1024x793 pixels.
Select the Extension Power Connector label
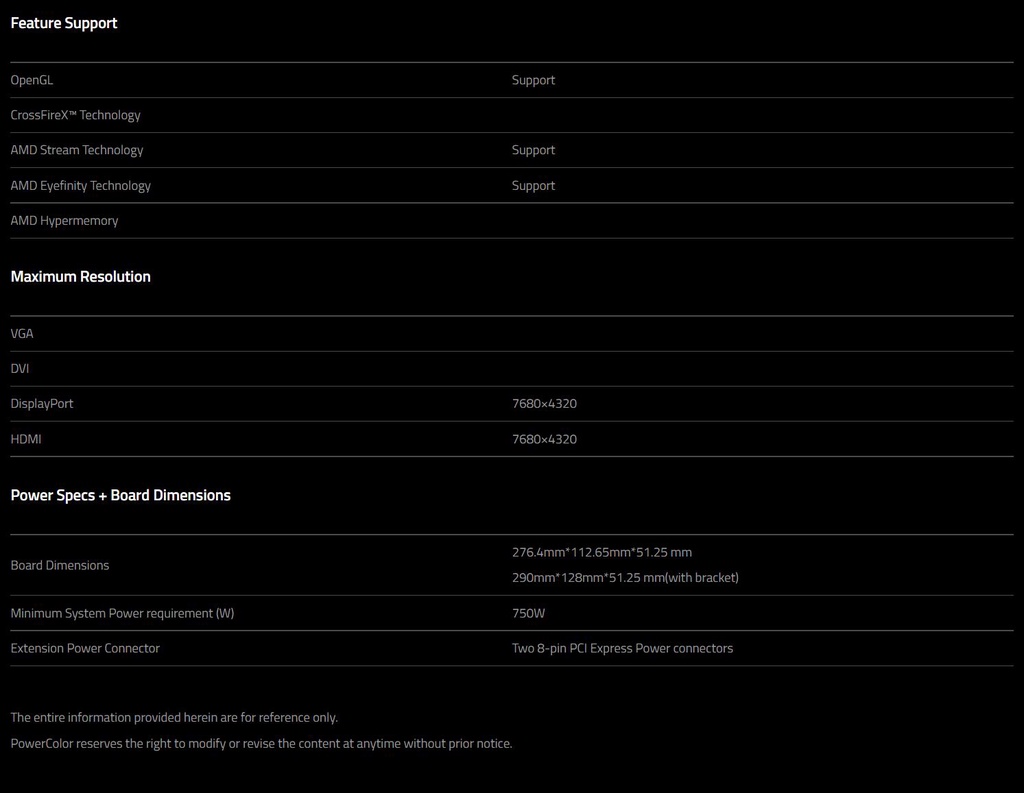(x=85, y=648)
